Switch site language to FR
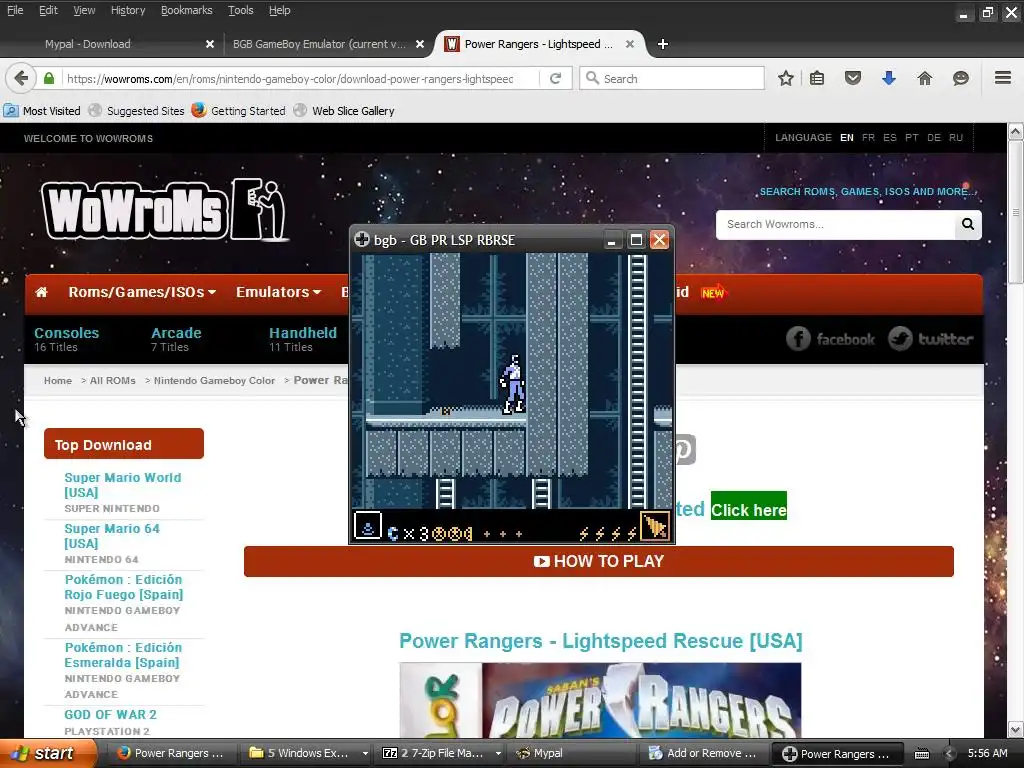This screenshot has height=768, width=1024. point(868,138)
